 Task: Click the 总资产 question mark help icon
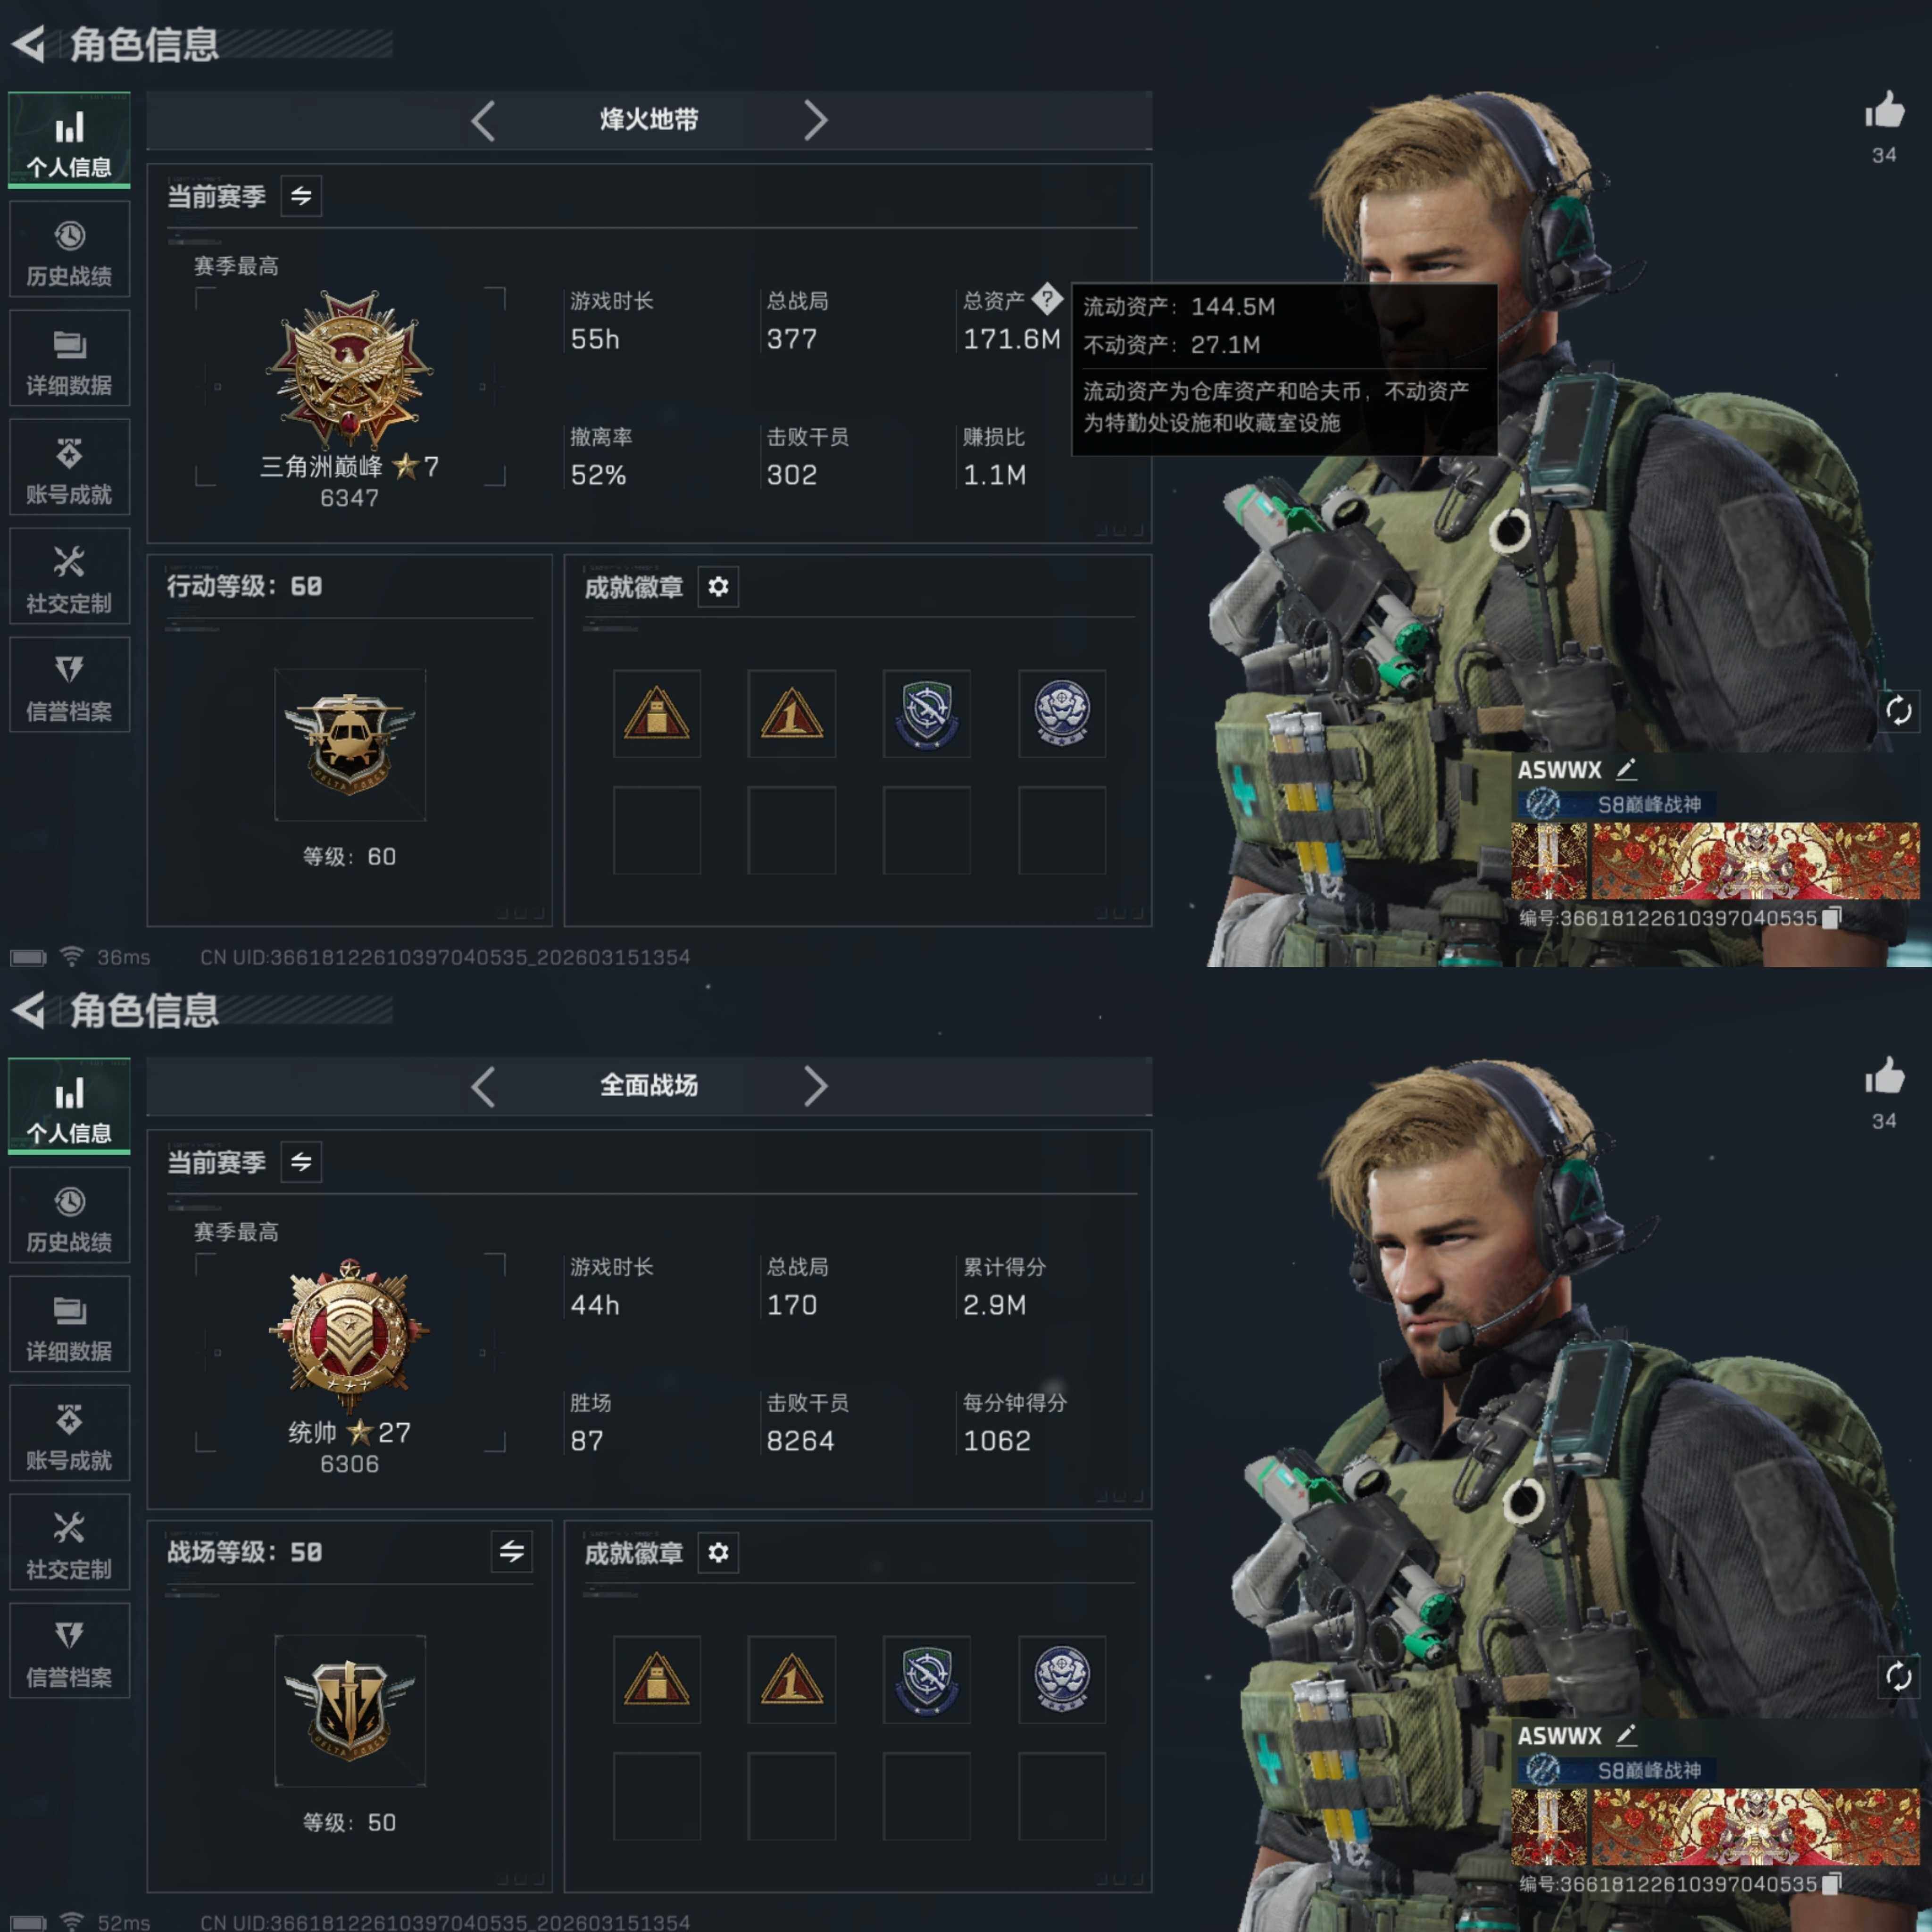tap(1046, 298)
